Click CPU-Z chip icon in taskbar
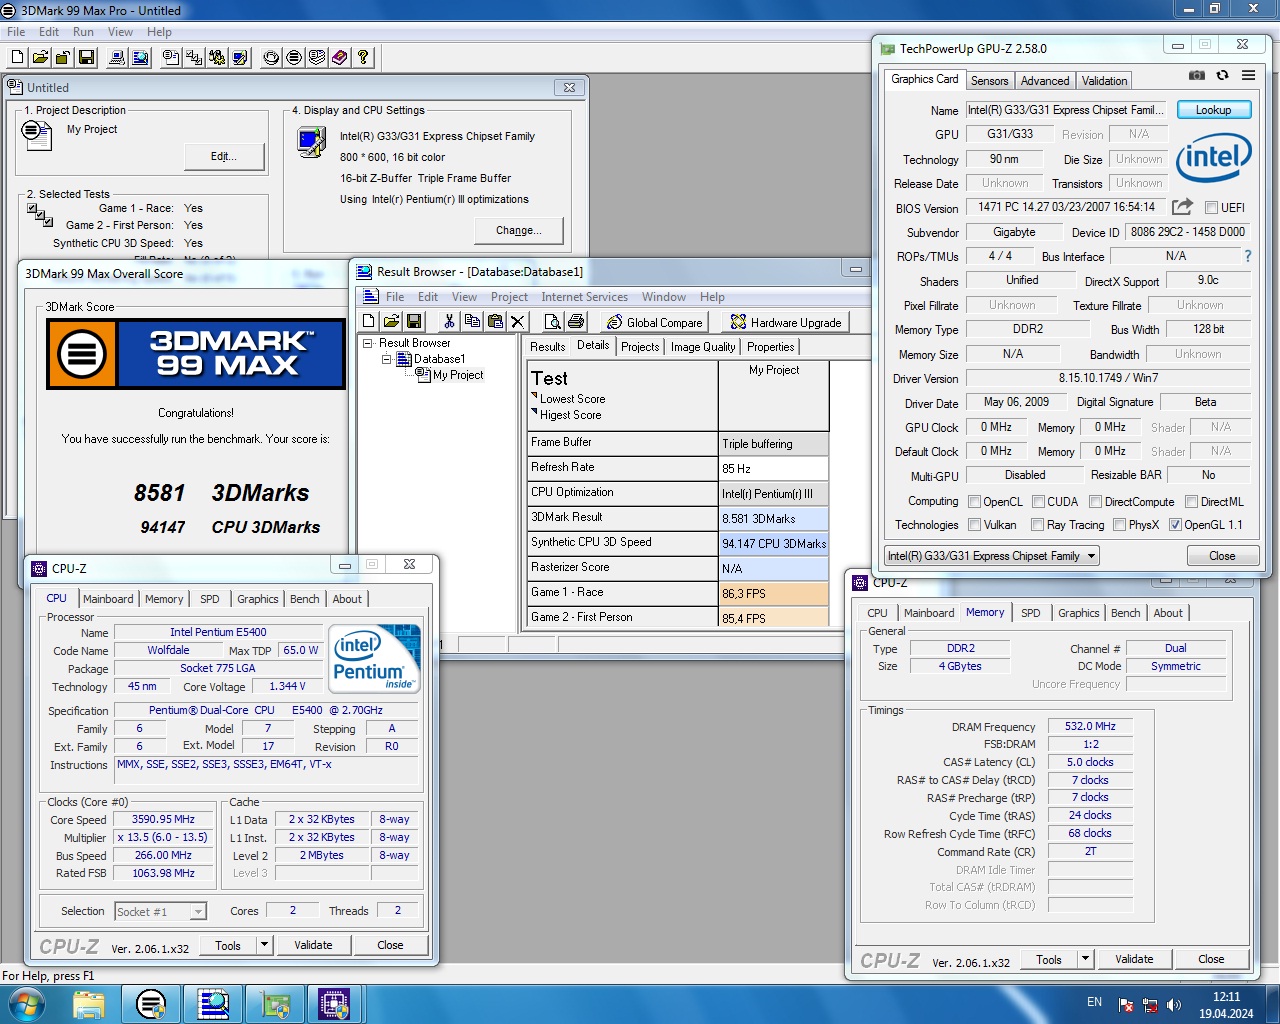 click(334, 1003)
